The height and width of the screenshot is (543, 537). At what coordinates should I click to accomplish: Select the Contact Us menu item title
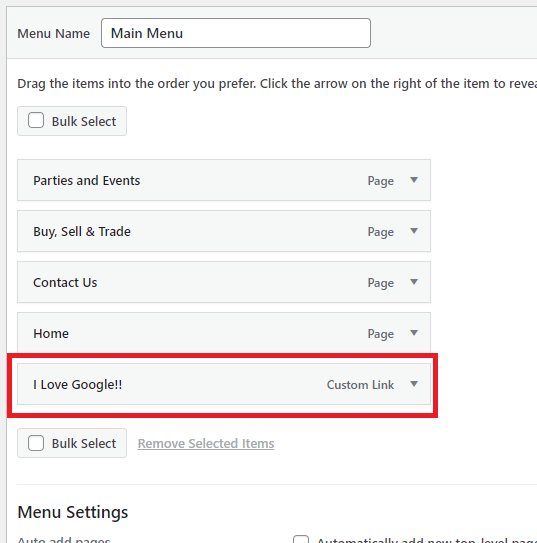pos(65,283)
